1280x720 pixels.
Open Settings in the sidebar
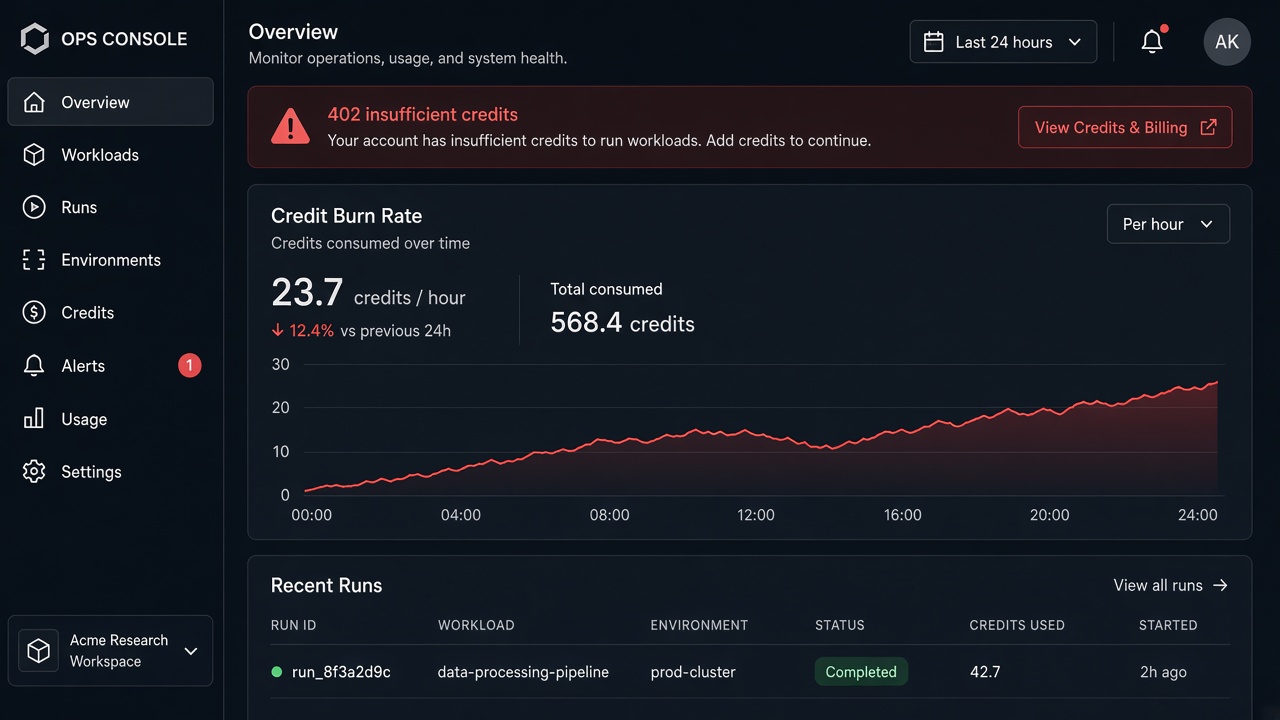pyautogui.click(x=110, y=472)
